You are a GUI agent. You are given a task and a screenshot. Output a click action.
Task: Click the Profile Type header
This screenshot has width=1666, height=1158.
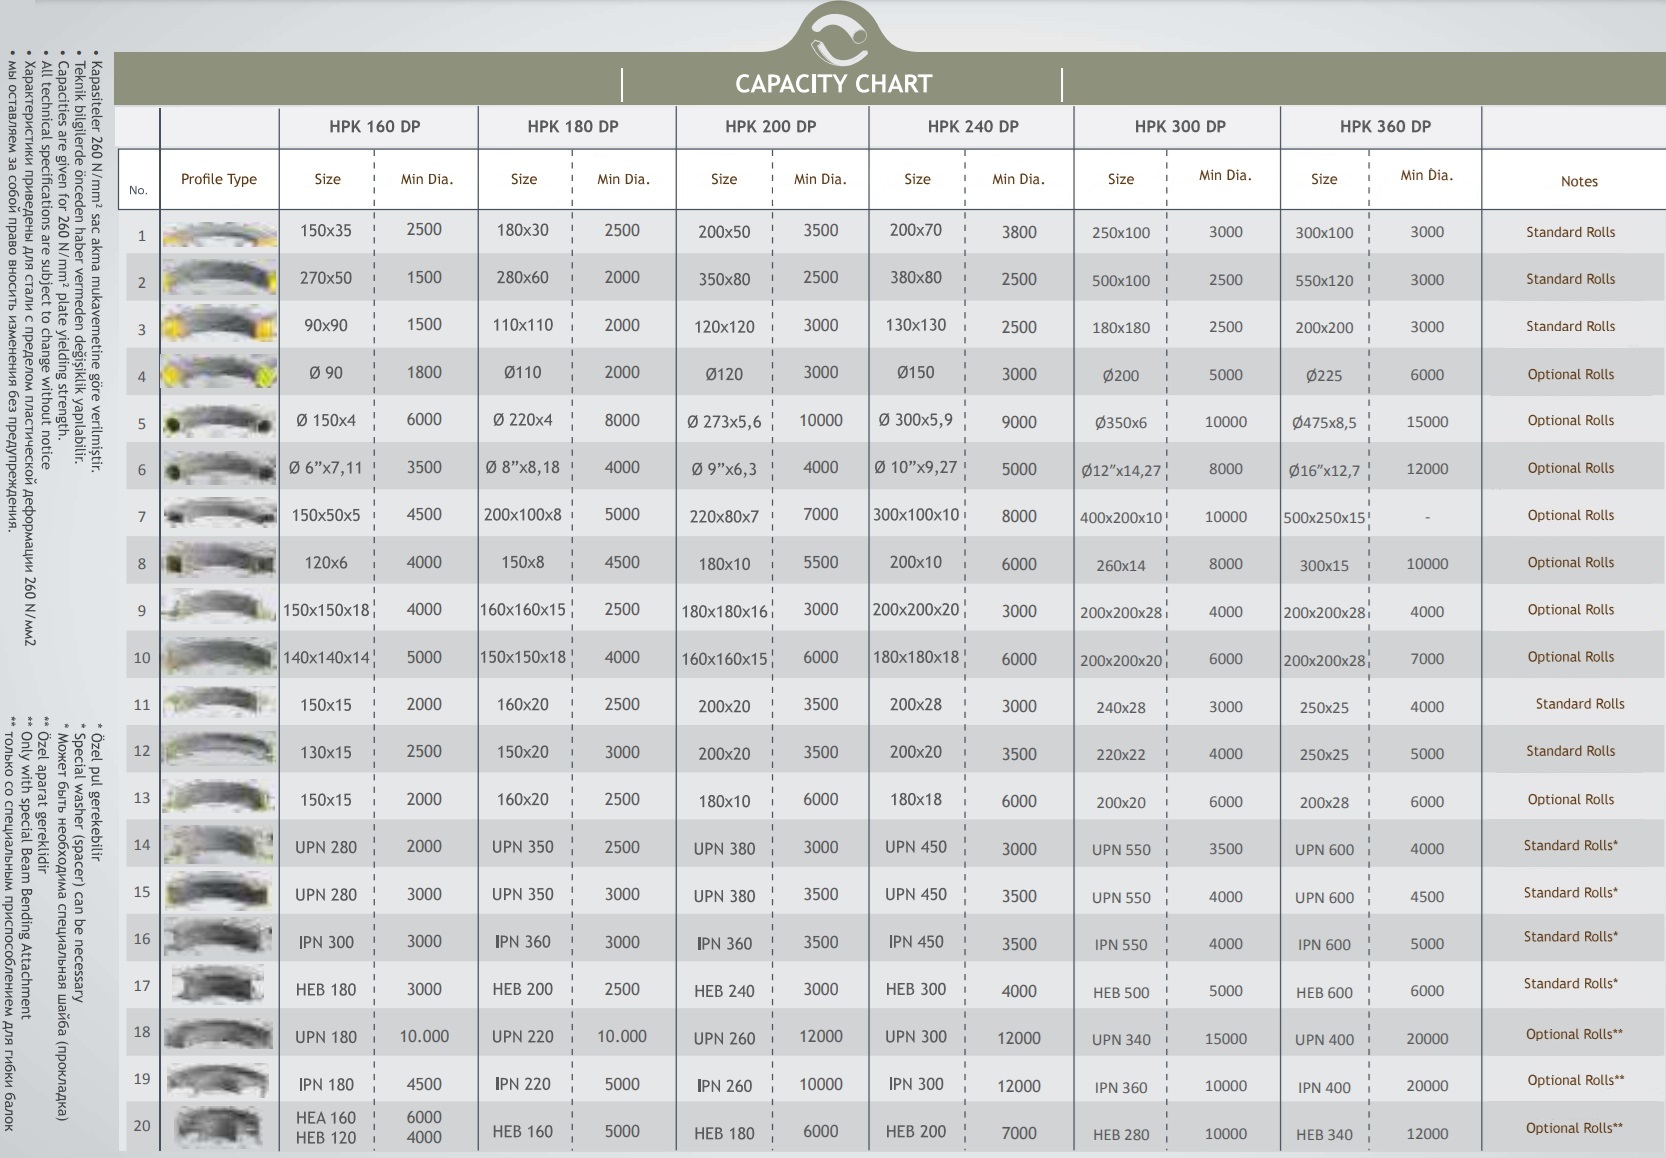pos(219,179)
